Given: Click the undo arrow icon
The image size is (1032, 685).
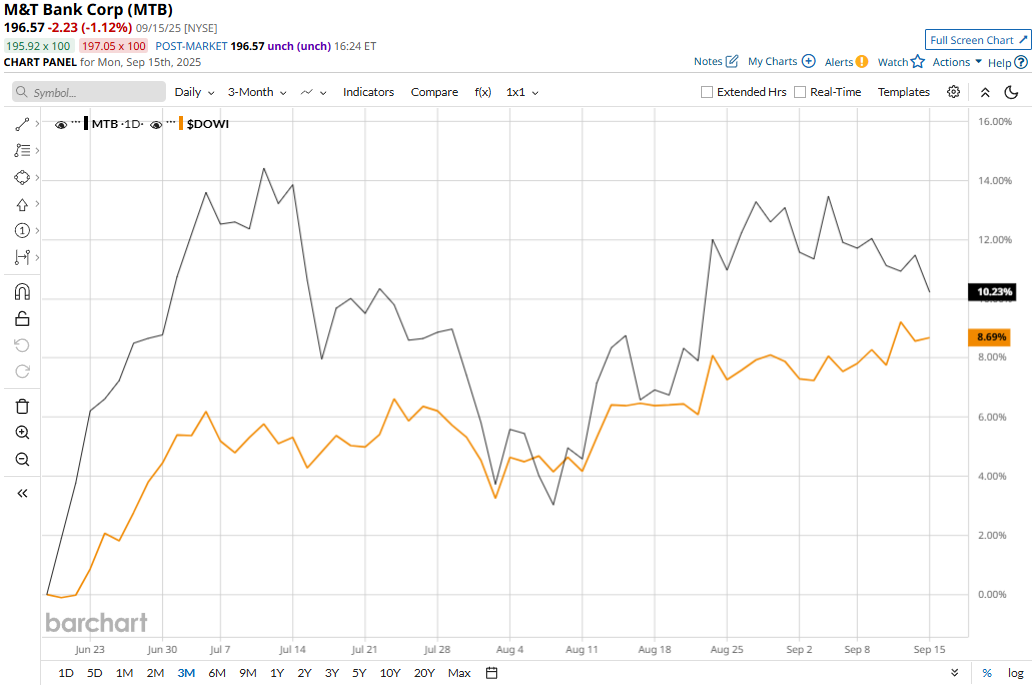Looking at the screenshot, I should tap(22, 345).
